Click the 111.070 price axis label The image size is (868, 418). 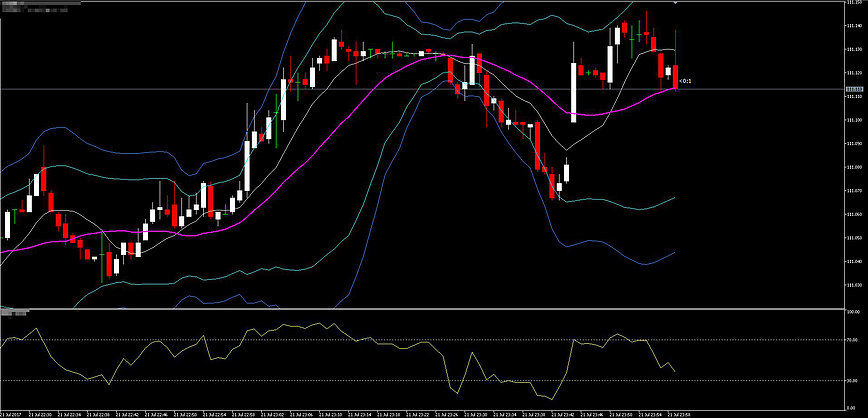[x=856, y=191]
